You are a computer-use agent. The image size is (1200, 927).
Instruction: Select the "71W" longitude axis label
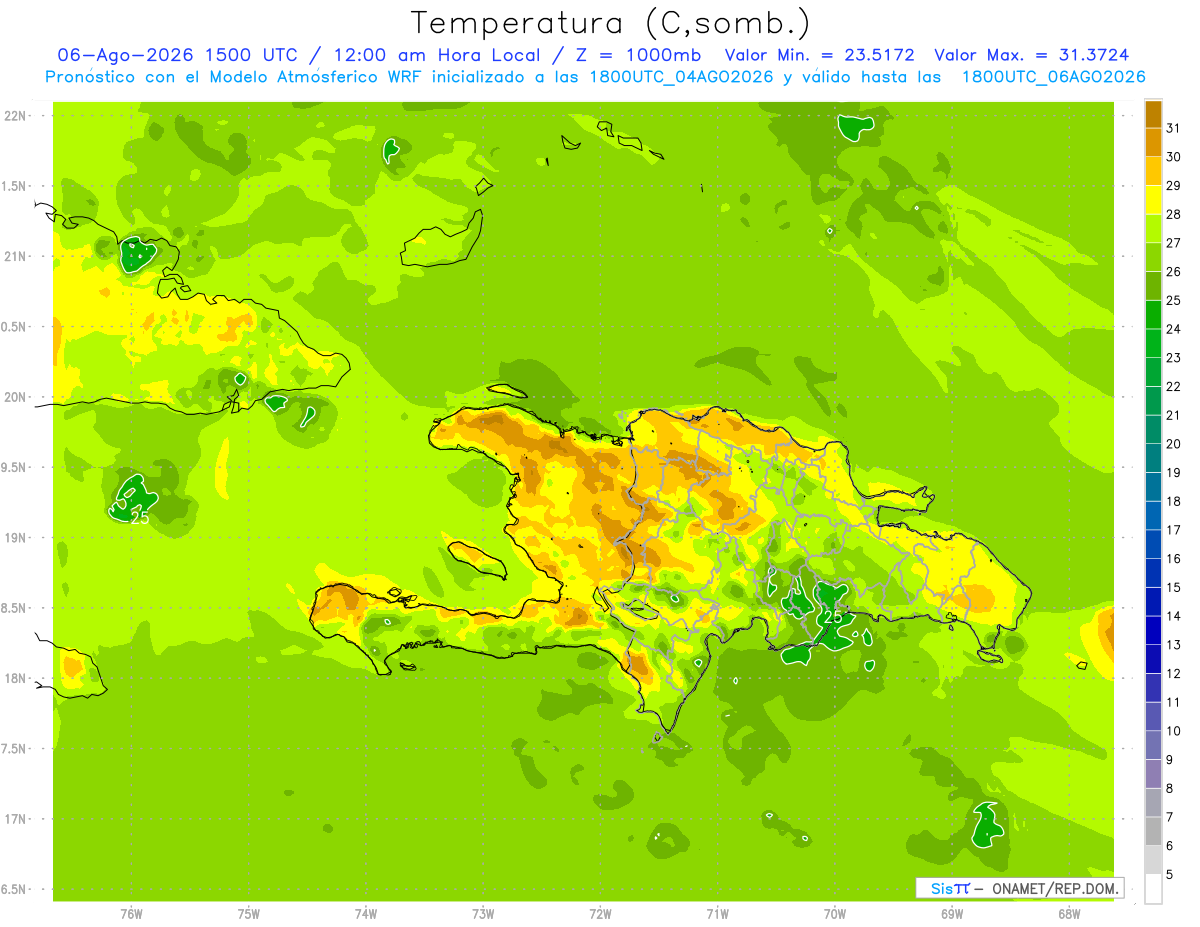(717, 914)
